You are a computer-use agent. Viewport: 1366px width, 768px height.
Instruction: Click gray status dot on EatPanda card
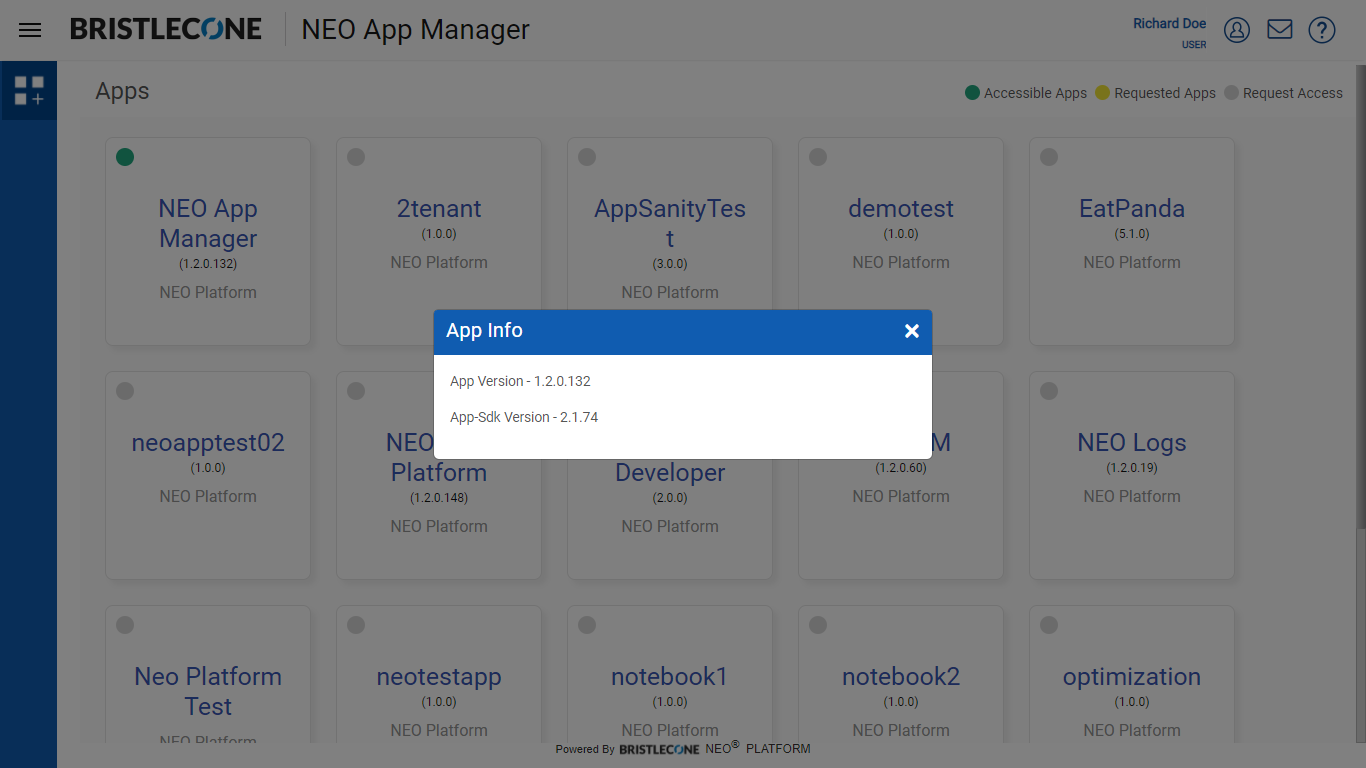pos(1049,157)
